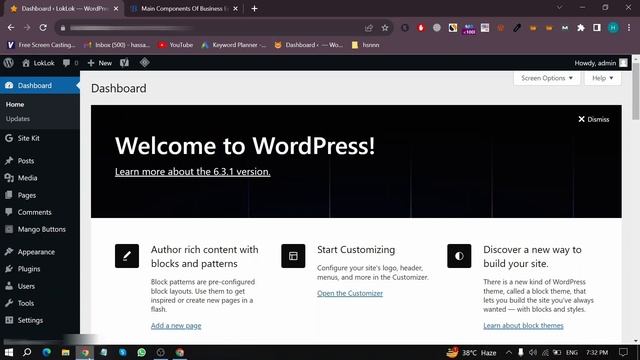Screen dimensions: 640x360
Task: Open weather widget showing 38°C Haze
Action: click(x=471, y=352)
